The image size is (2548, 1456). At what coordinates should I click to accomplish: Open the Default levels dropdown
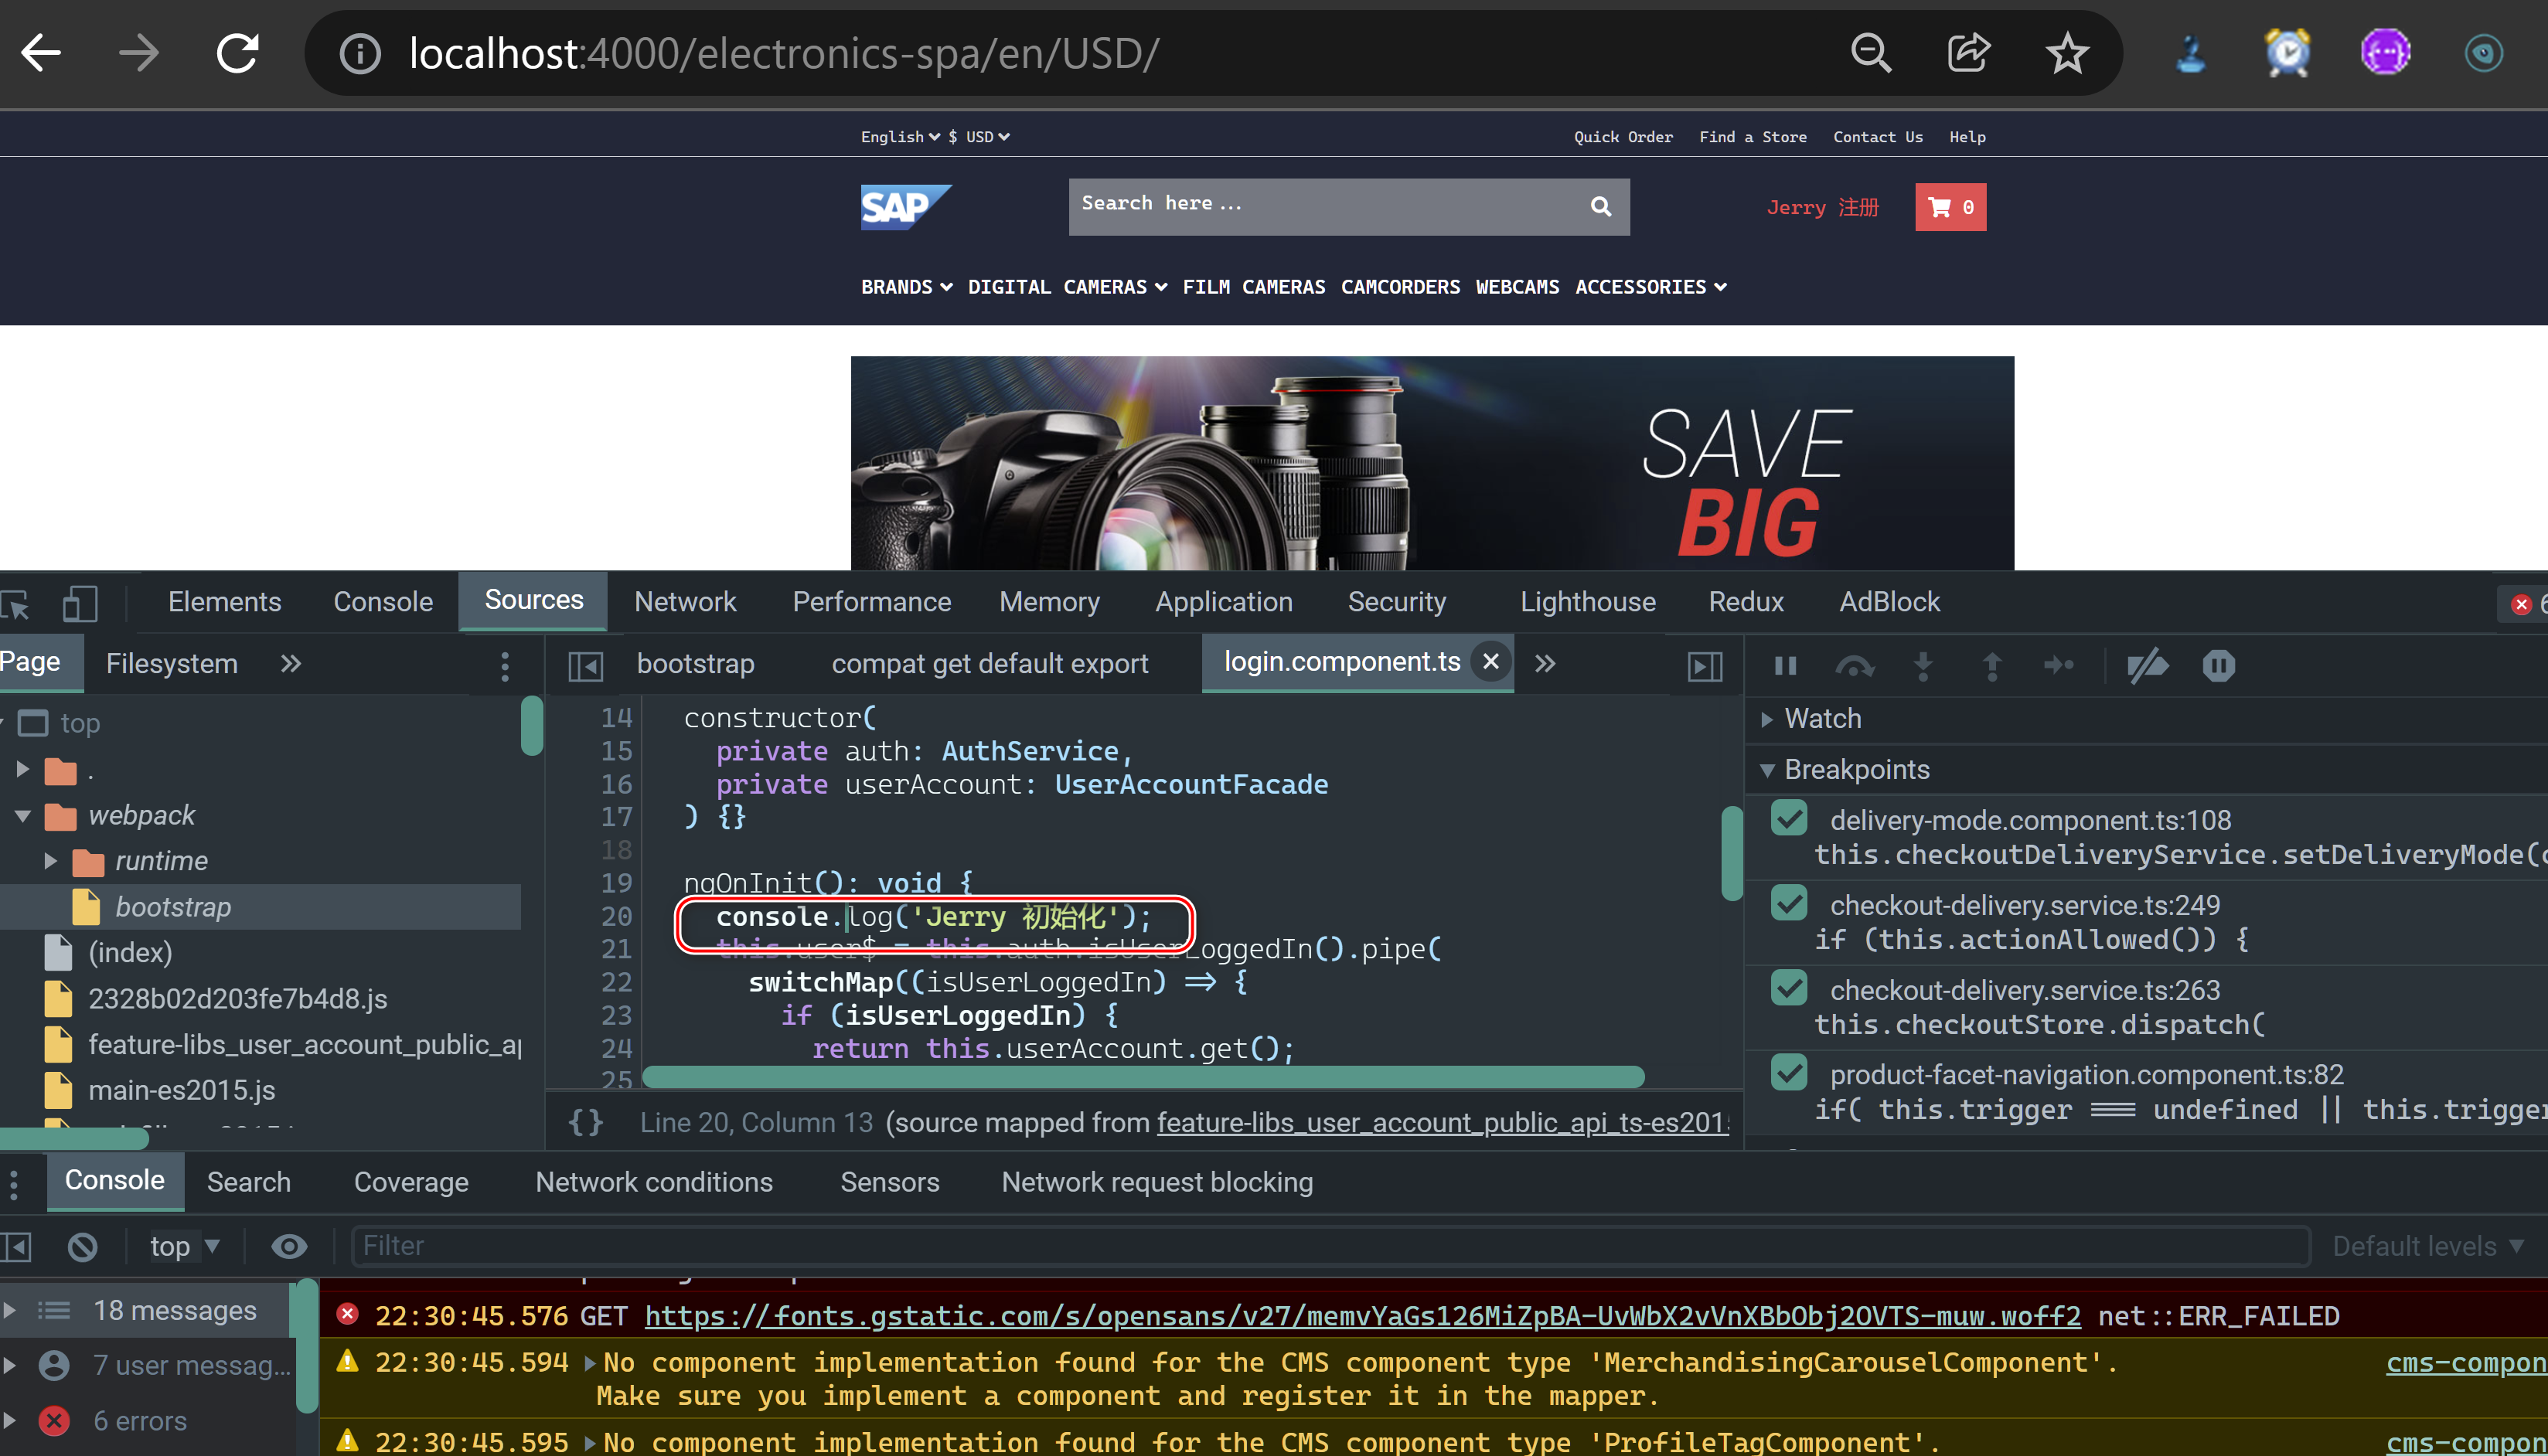point(2426,1246)
